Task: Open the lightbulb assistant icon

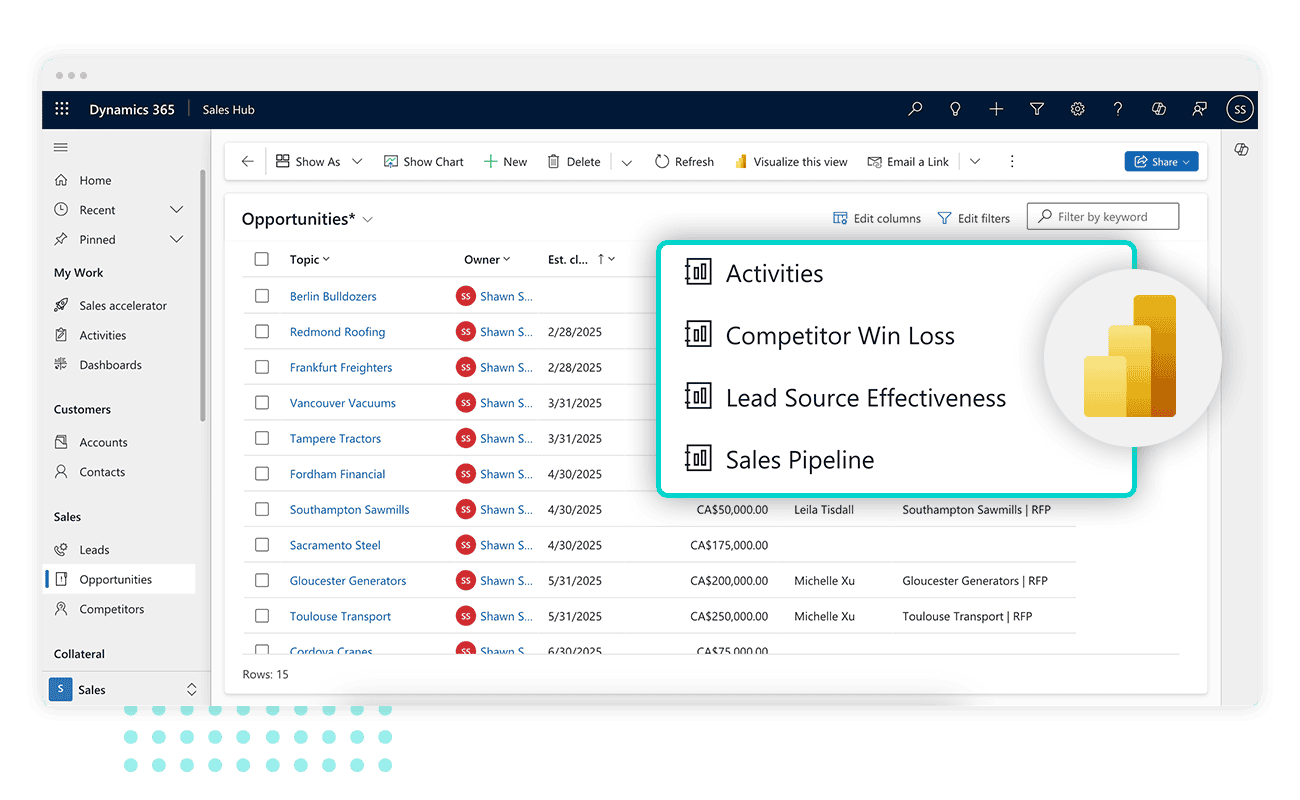Action: point(955,109)
